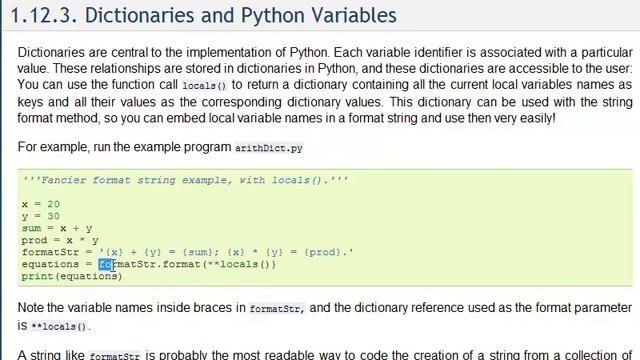Click the code line 'x = 20'
The image size is (640, 360).
coord(41,204)
